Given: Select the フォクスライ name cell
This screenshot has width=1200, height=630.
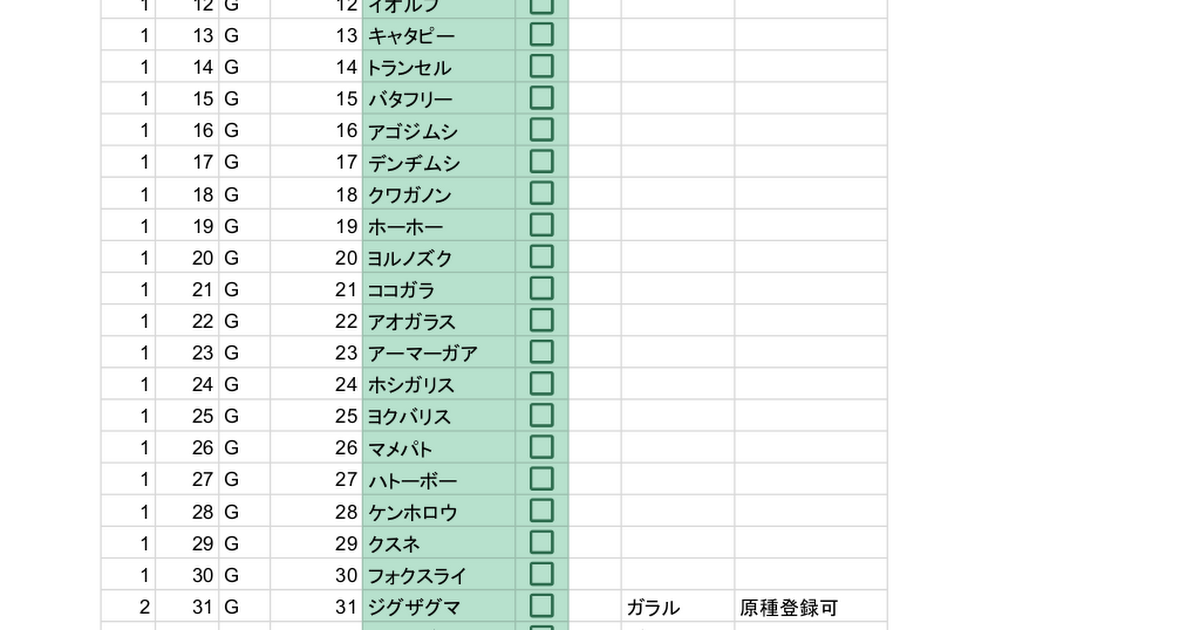Looking at the screenshot, I should 438,575.
